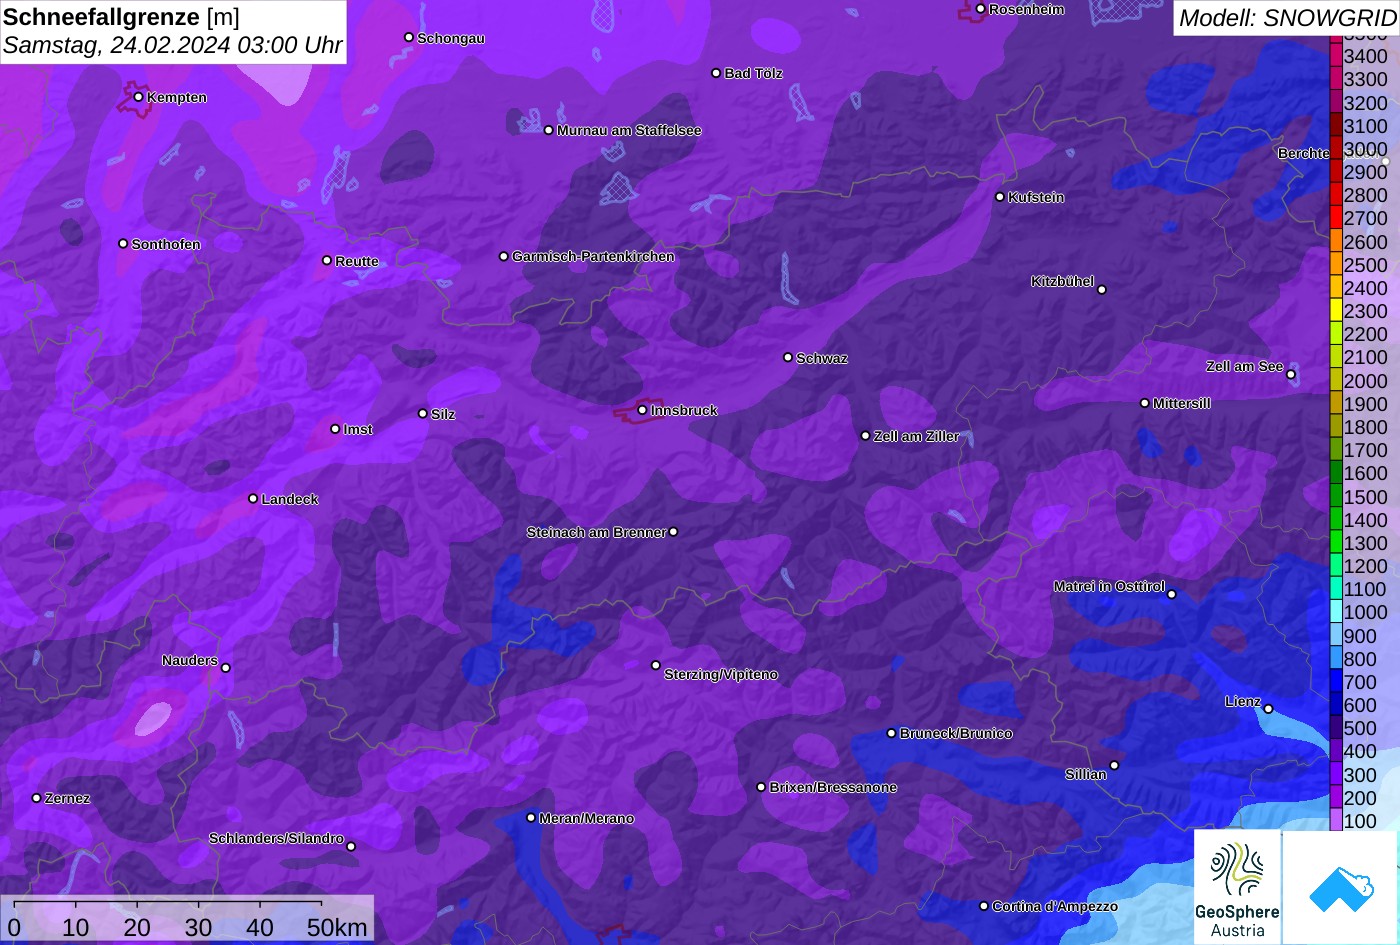
Task: Pick the 500 m legend swatch
Action: (1336, 728)
